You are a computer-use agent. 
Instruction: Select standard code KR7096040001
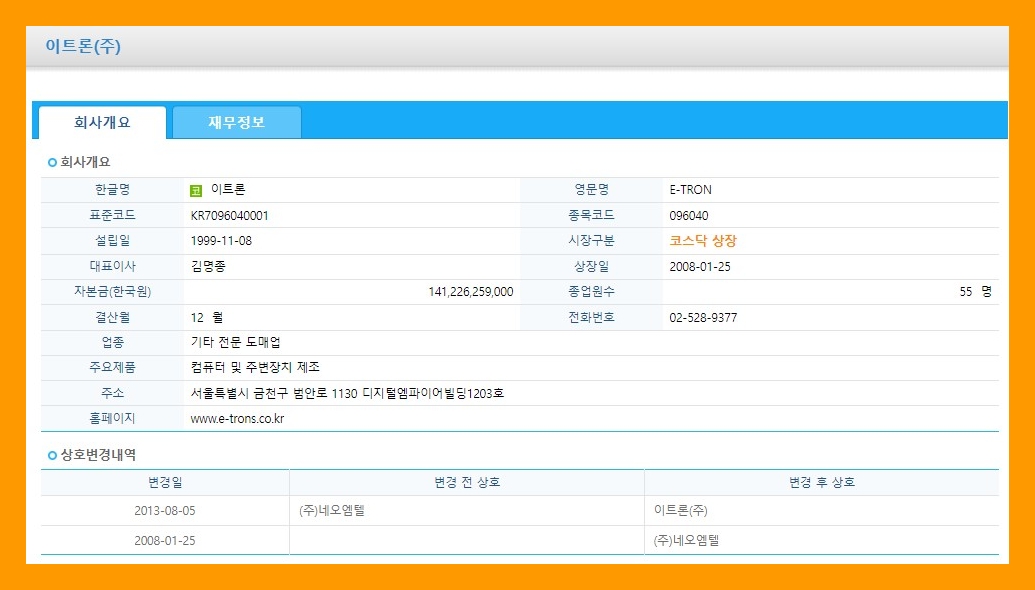coord(230,216)
